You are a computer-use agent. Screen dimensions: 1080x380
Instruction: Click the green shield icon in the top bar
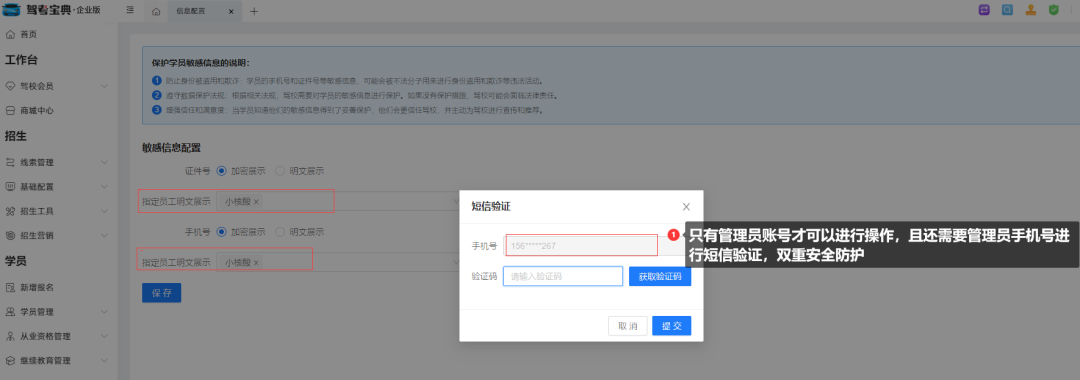(x=1053, y=10)
